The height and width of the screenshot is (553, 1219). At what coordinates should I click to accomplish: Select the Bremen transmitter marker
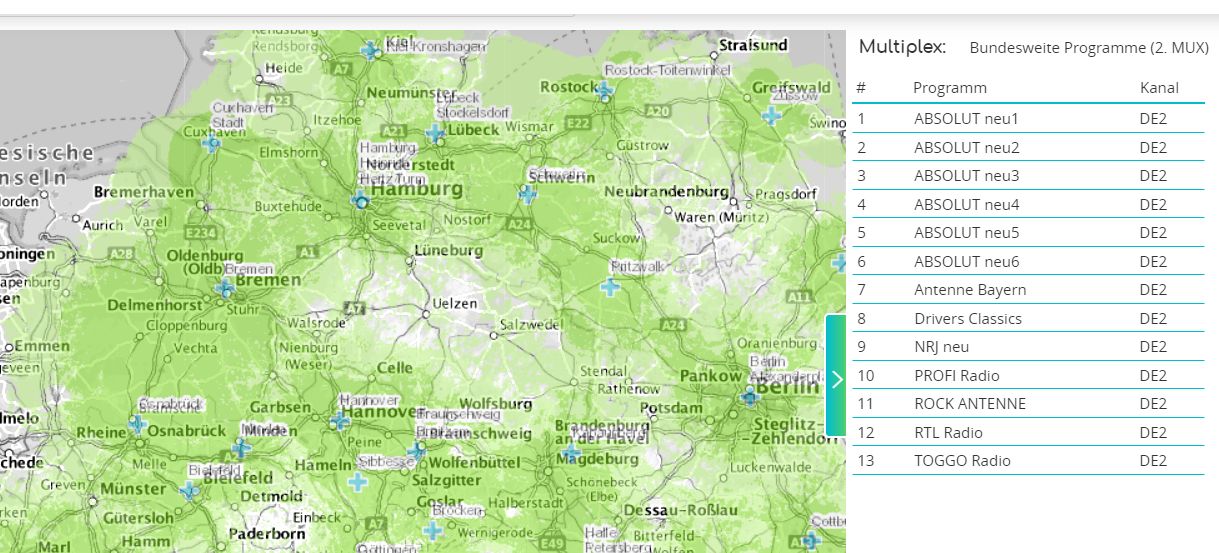click(x=225, y=289)
